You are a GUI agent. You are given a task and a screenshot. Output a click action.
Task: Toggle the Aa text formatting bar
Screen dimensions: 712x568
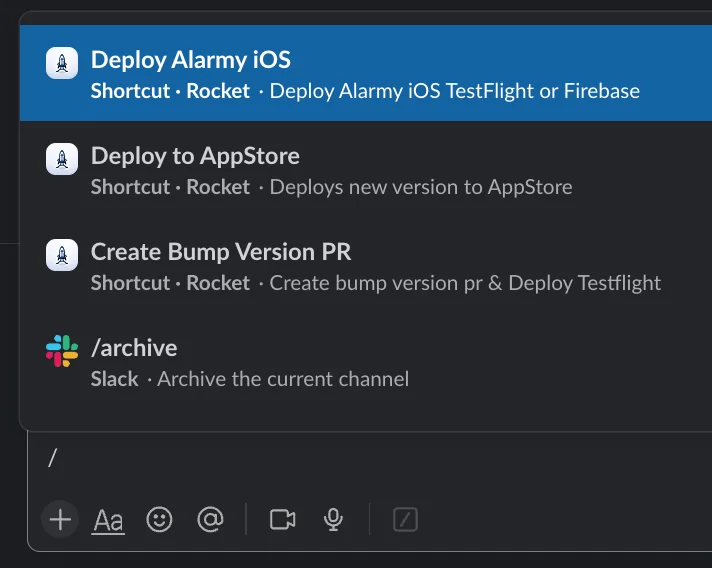pos(108,520)
